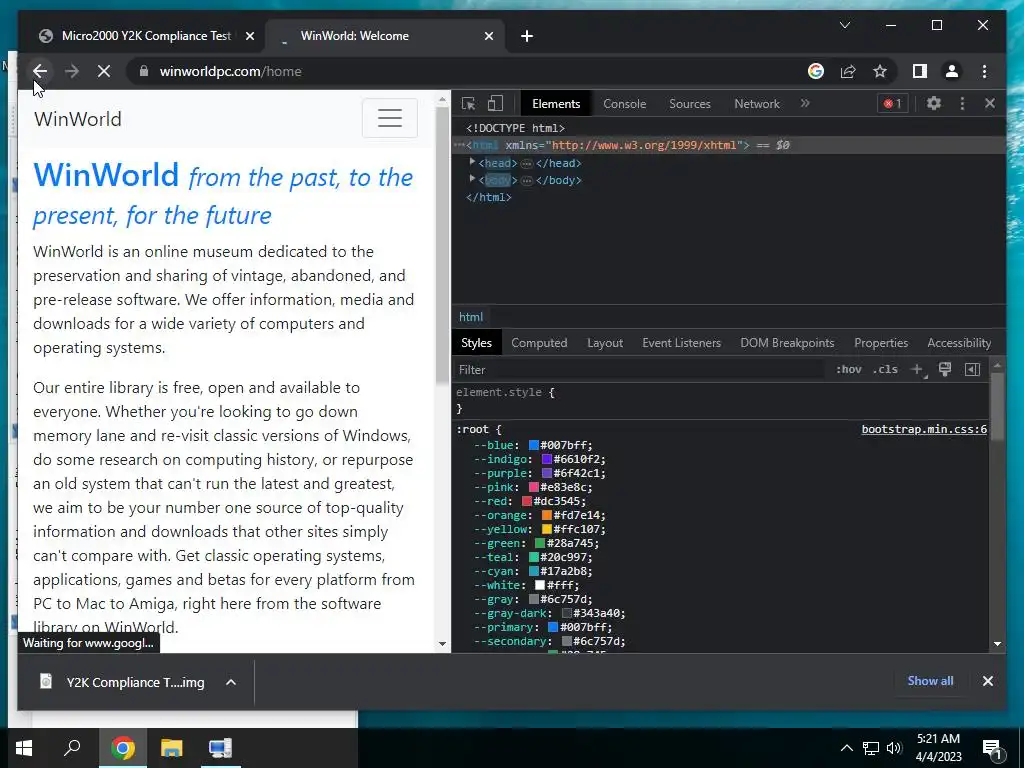Click the --indigo color swatch
This screenshot has width=1024, height=768.
[547, 460]
